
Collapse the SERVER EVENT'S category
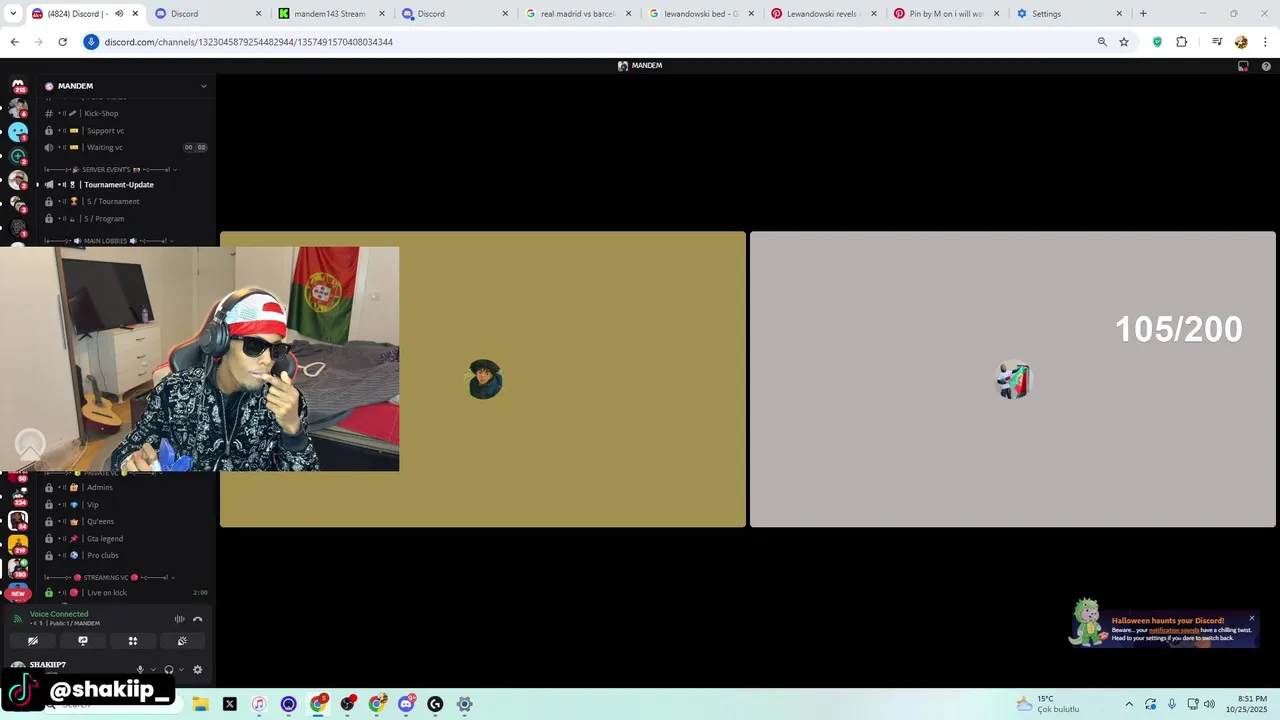coord(110,170)
